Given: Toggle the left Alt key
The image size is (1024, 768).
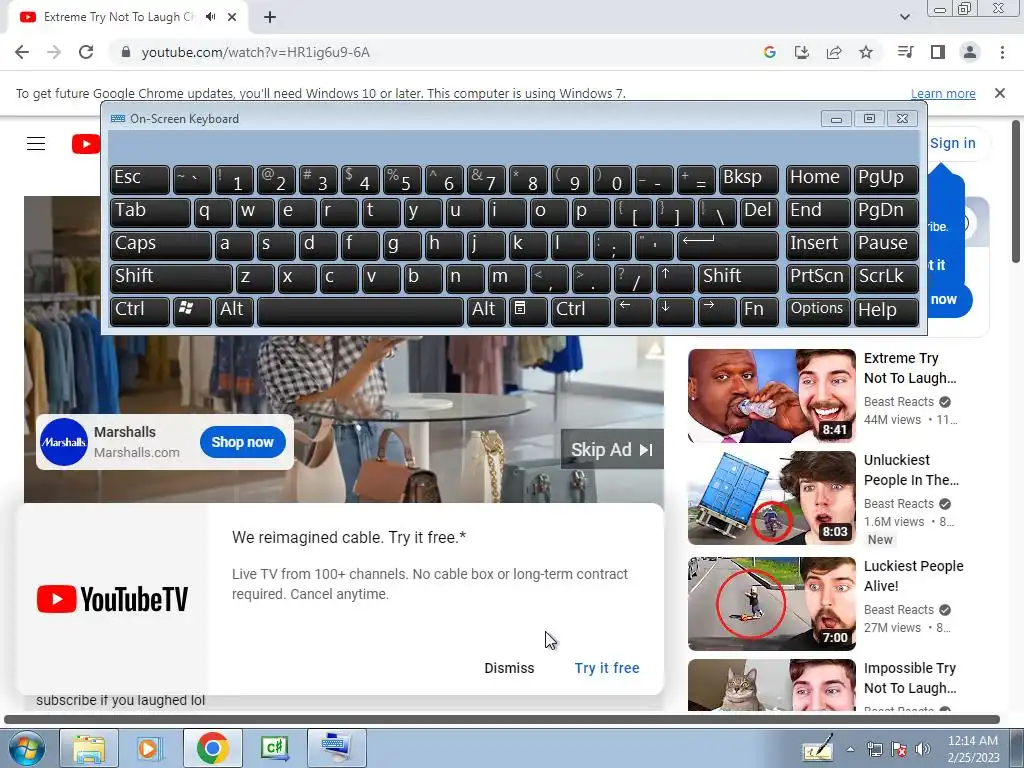Looking at the screenshot, I should (x=234, y=311).
